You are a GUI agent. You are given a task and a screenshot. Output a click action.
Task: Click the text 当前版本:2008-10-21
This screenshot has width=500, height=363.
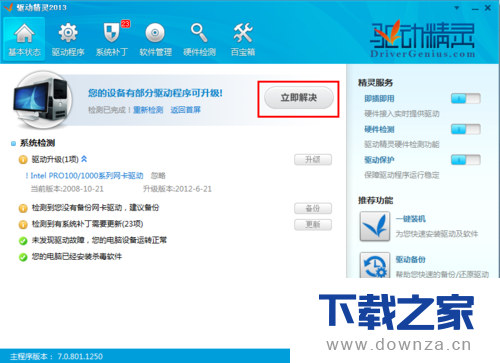pyautogui.click(x=67, y=189)
